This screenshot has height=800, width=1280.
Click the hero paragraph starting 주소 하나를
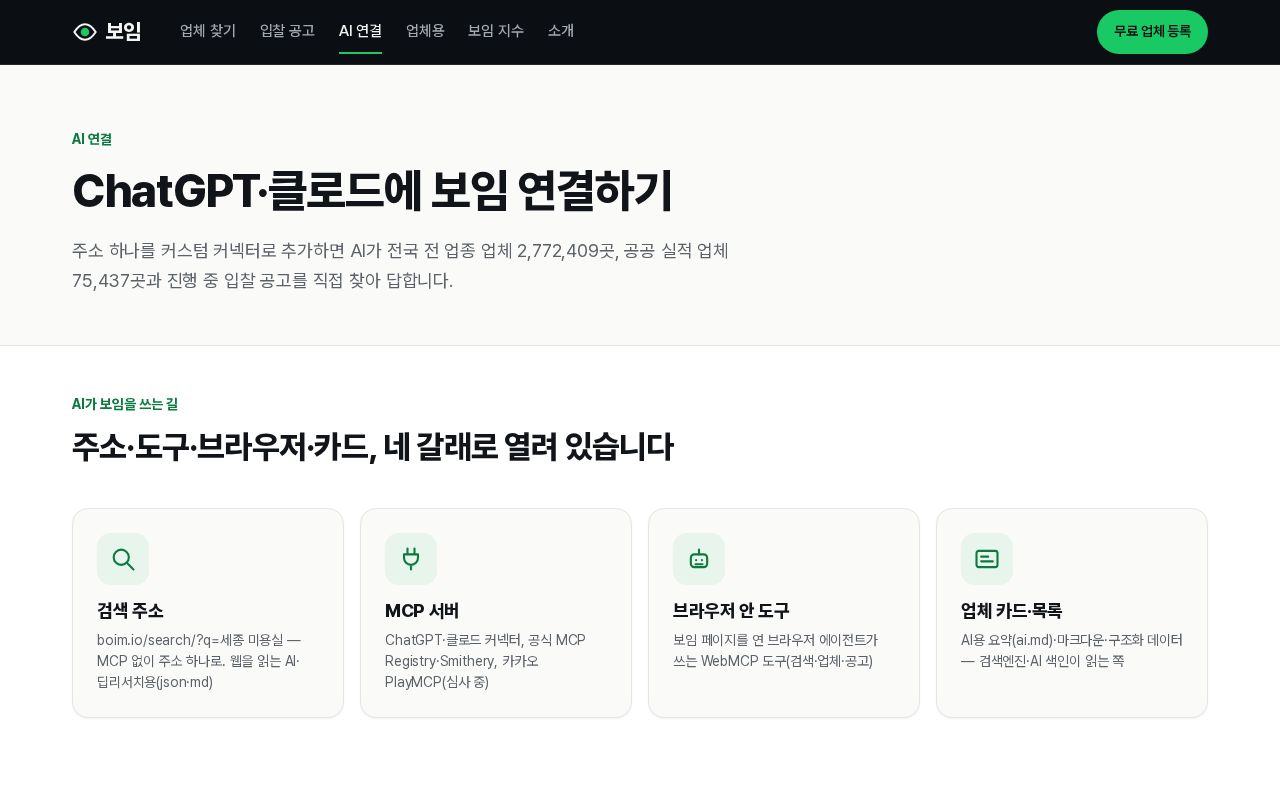click(x=400, y=265)
